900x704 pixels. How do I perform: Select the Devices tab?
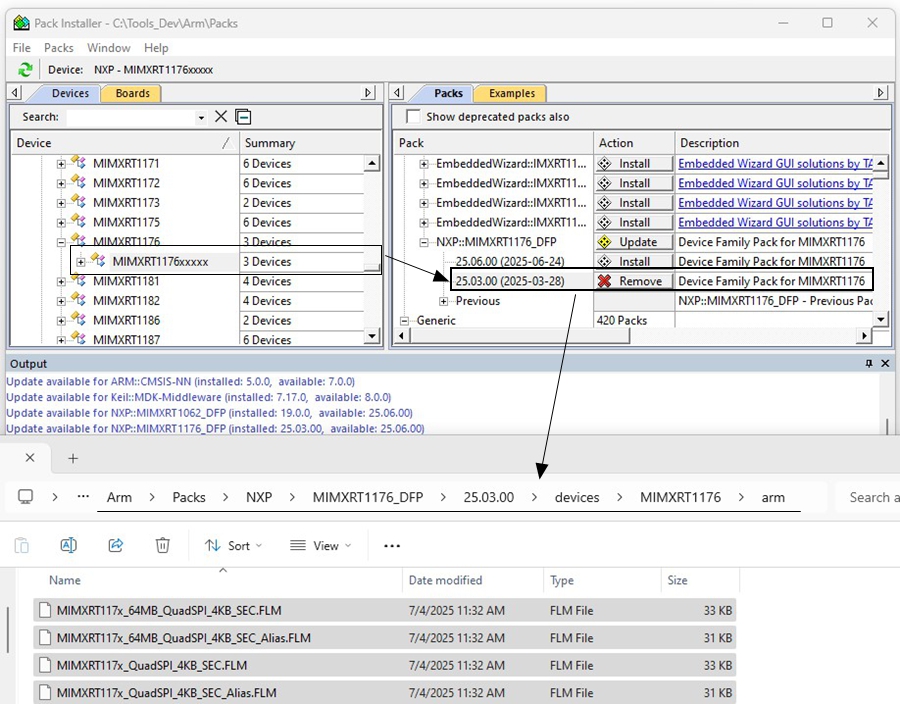[70, 93]
